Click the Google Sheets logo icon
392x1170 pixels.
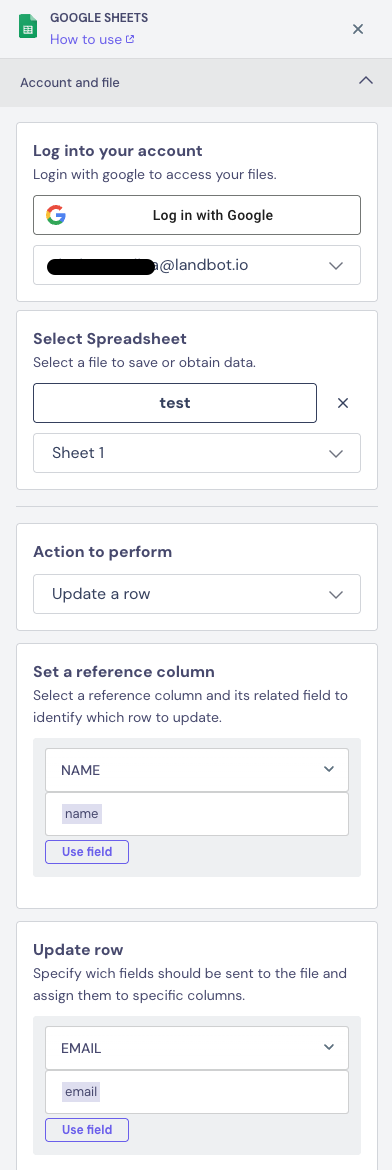28,28
